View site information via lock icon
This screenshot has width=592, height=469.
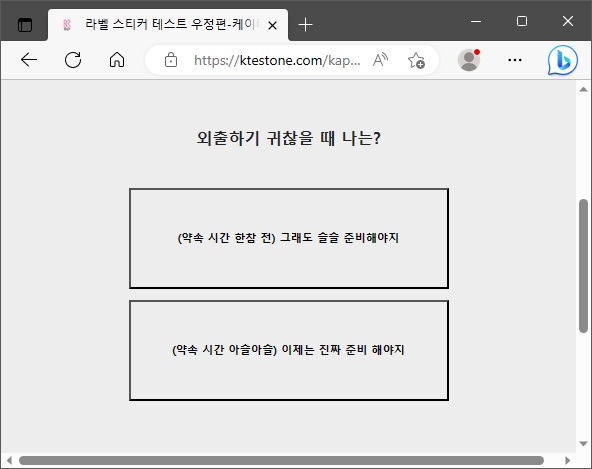pyautogui.click(x=171, y=60)
